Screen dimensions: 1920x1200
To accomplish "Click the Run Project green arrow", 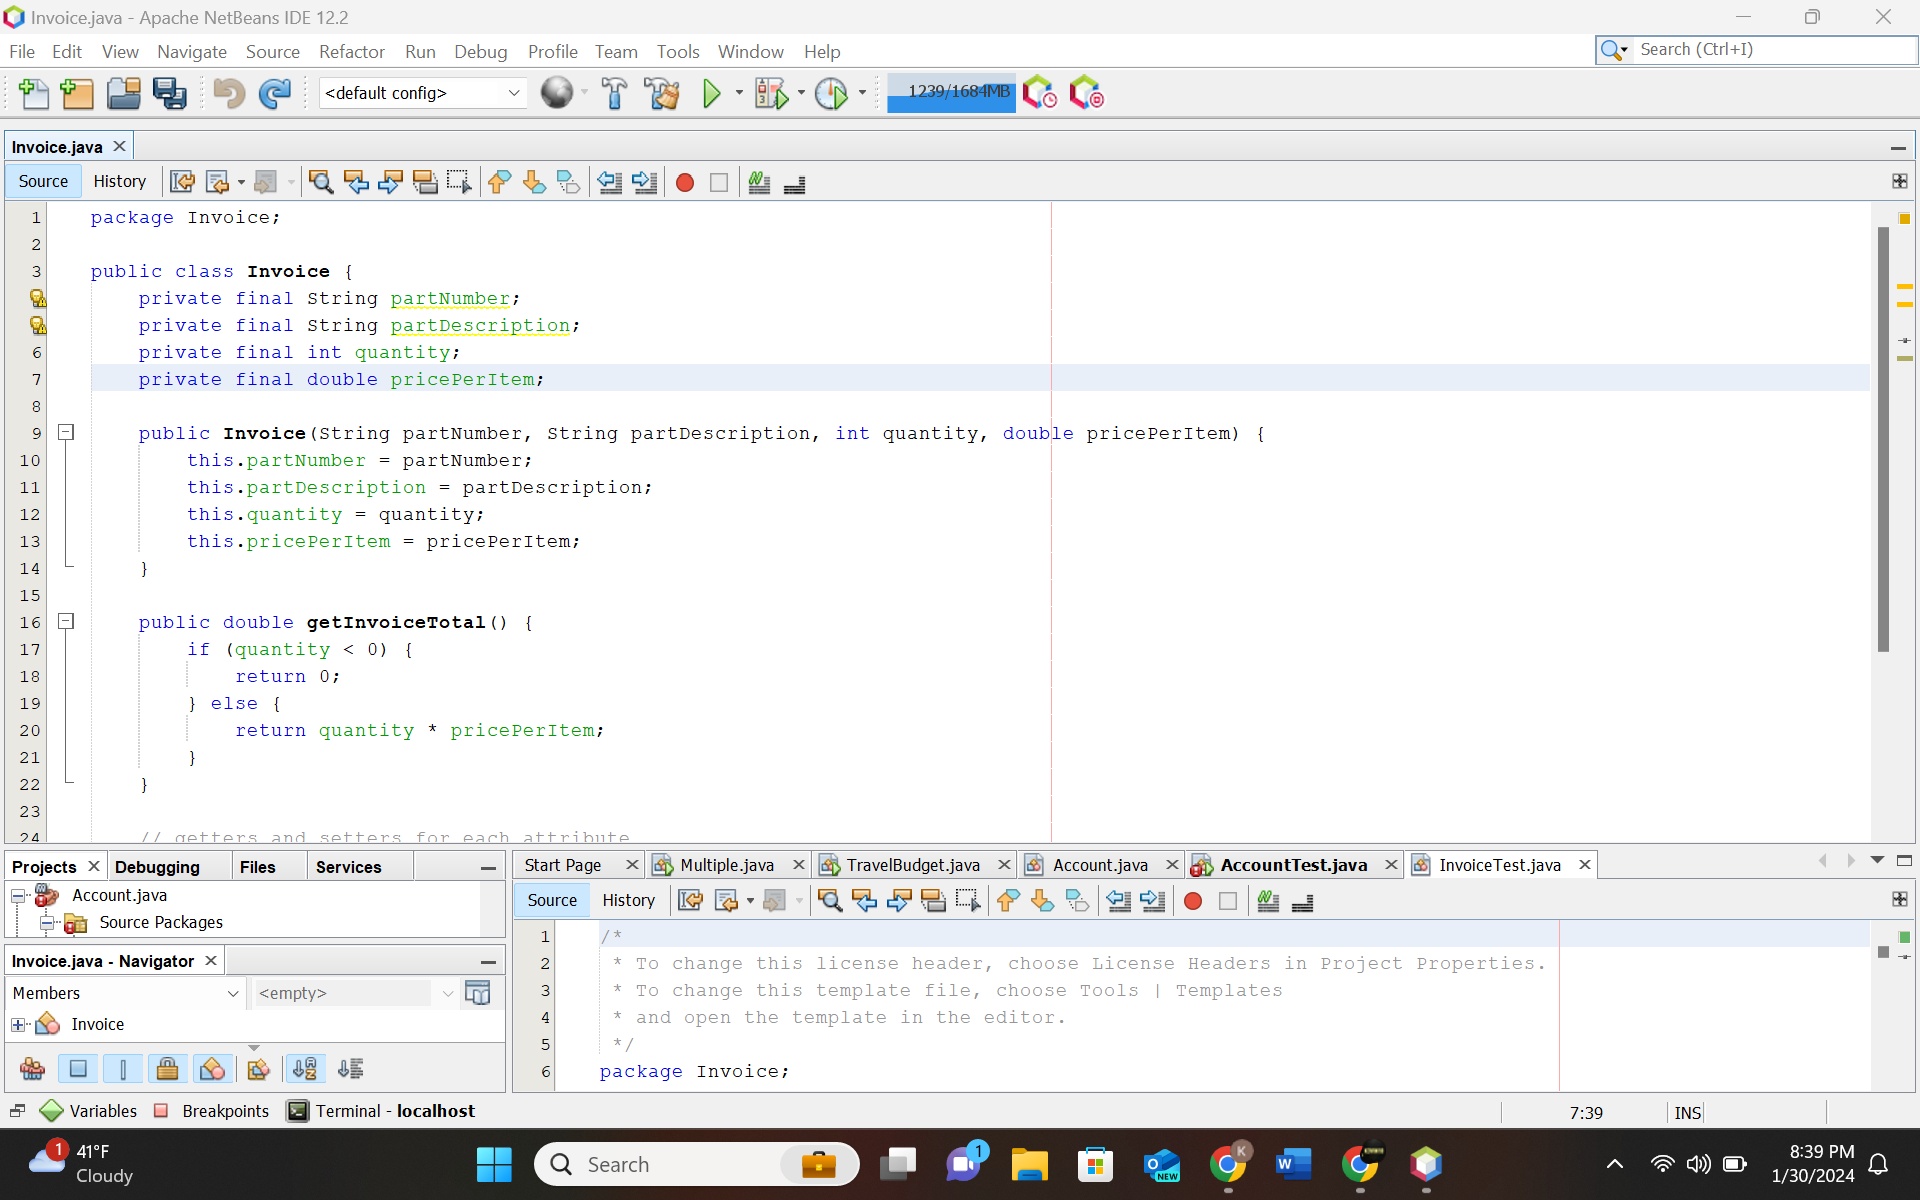I will point(711,94).
